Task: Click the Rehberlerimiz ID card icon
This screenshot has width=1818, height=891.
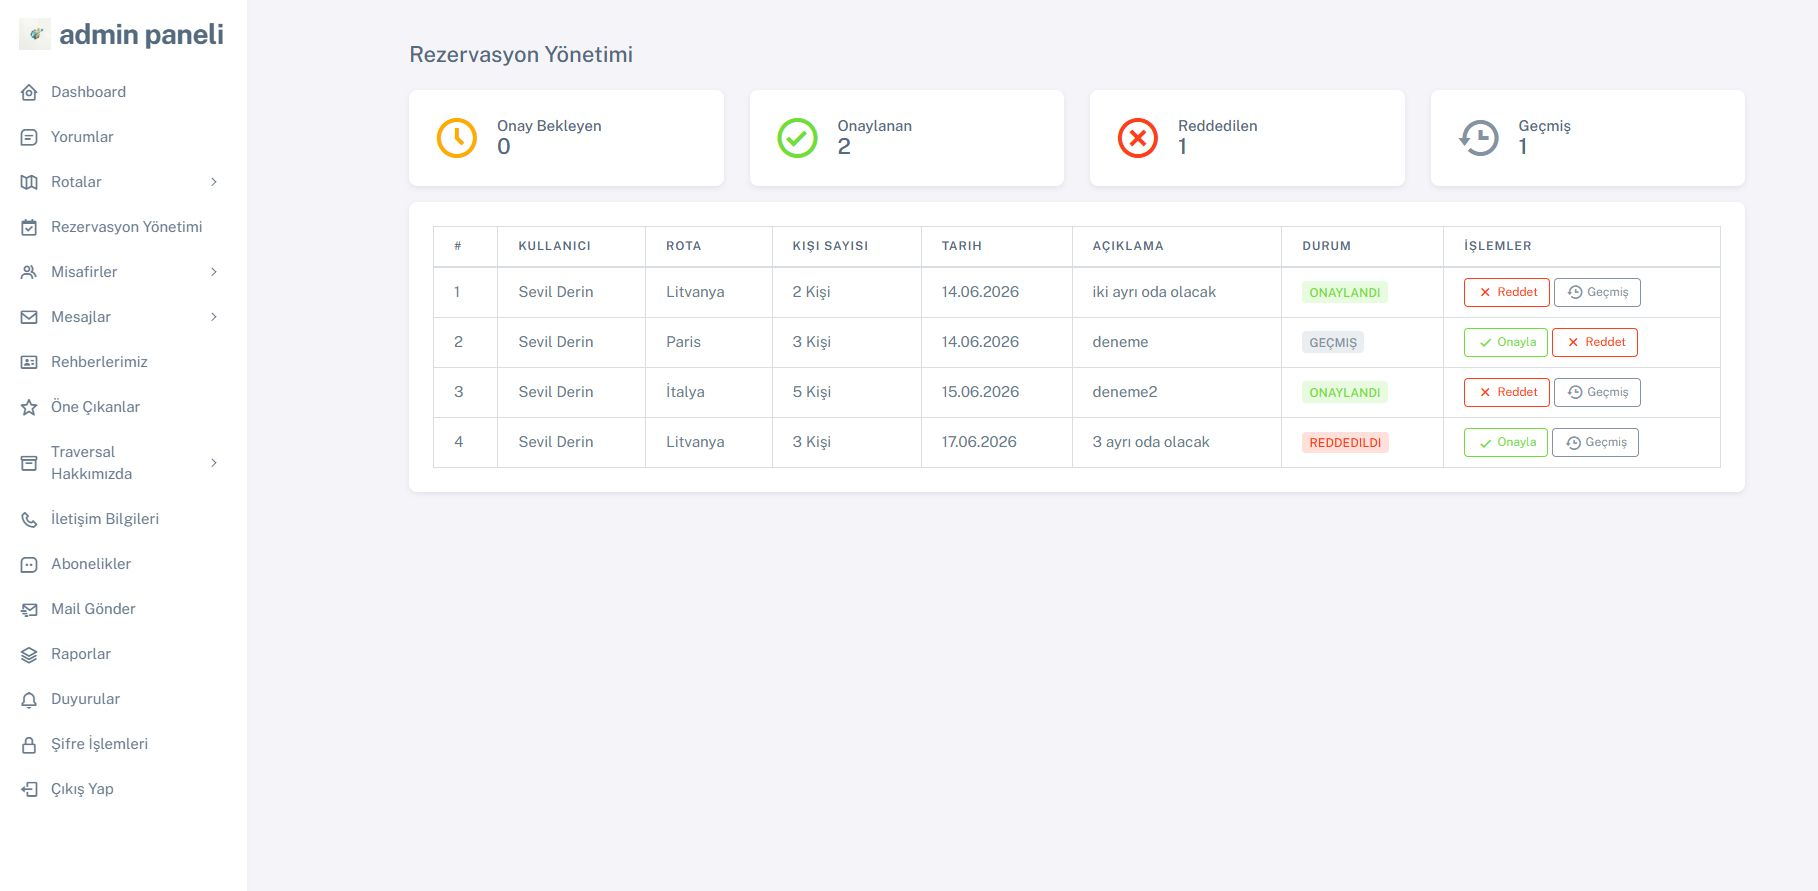Action: [29, 362]
